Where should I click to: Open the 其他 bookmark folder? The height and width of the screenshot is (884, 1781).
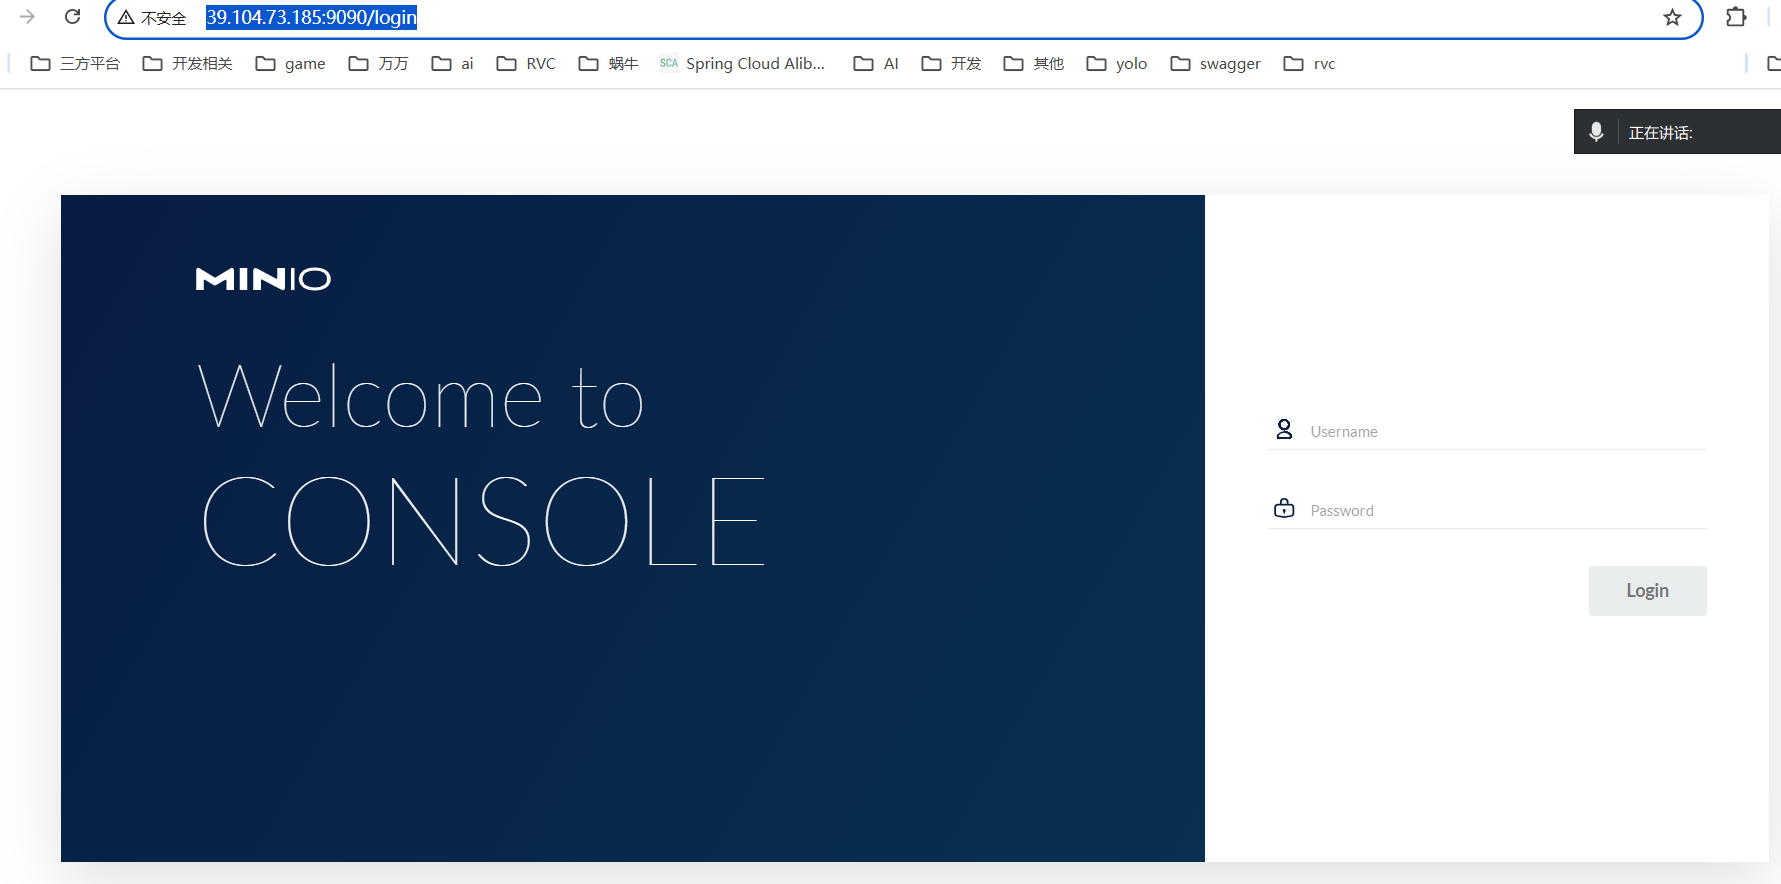tap(1034, 64)
